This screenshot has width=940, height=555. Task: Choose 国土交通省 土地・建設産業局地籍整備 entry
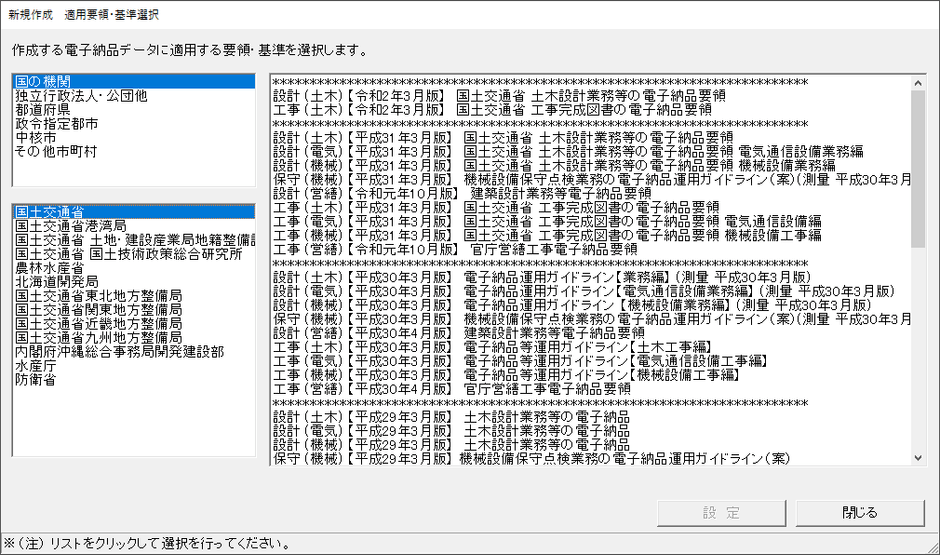click(x=135, y=240)
